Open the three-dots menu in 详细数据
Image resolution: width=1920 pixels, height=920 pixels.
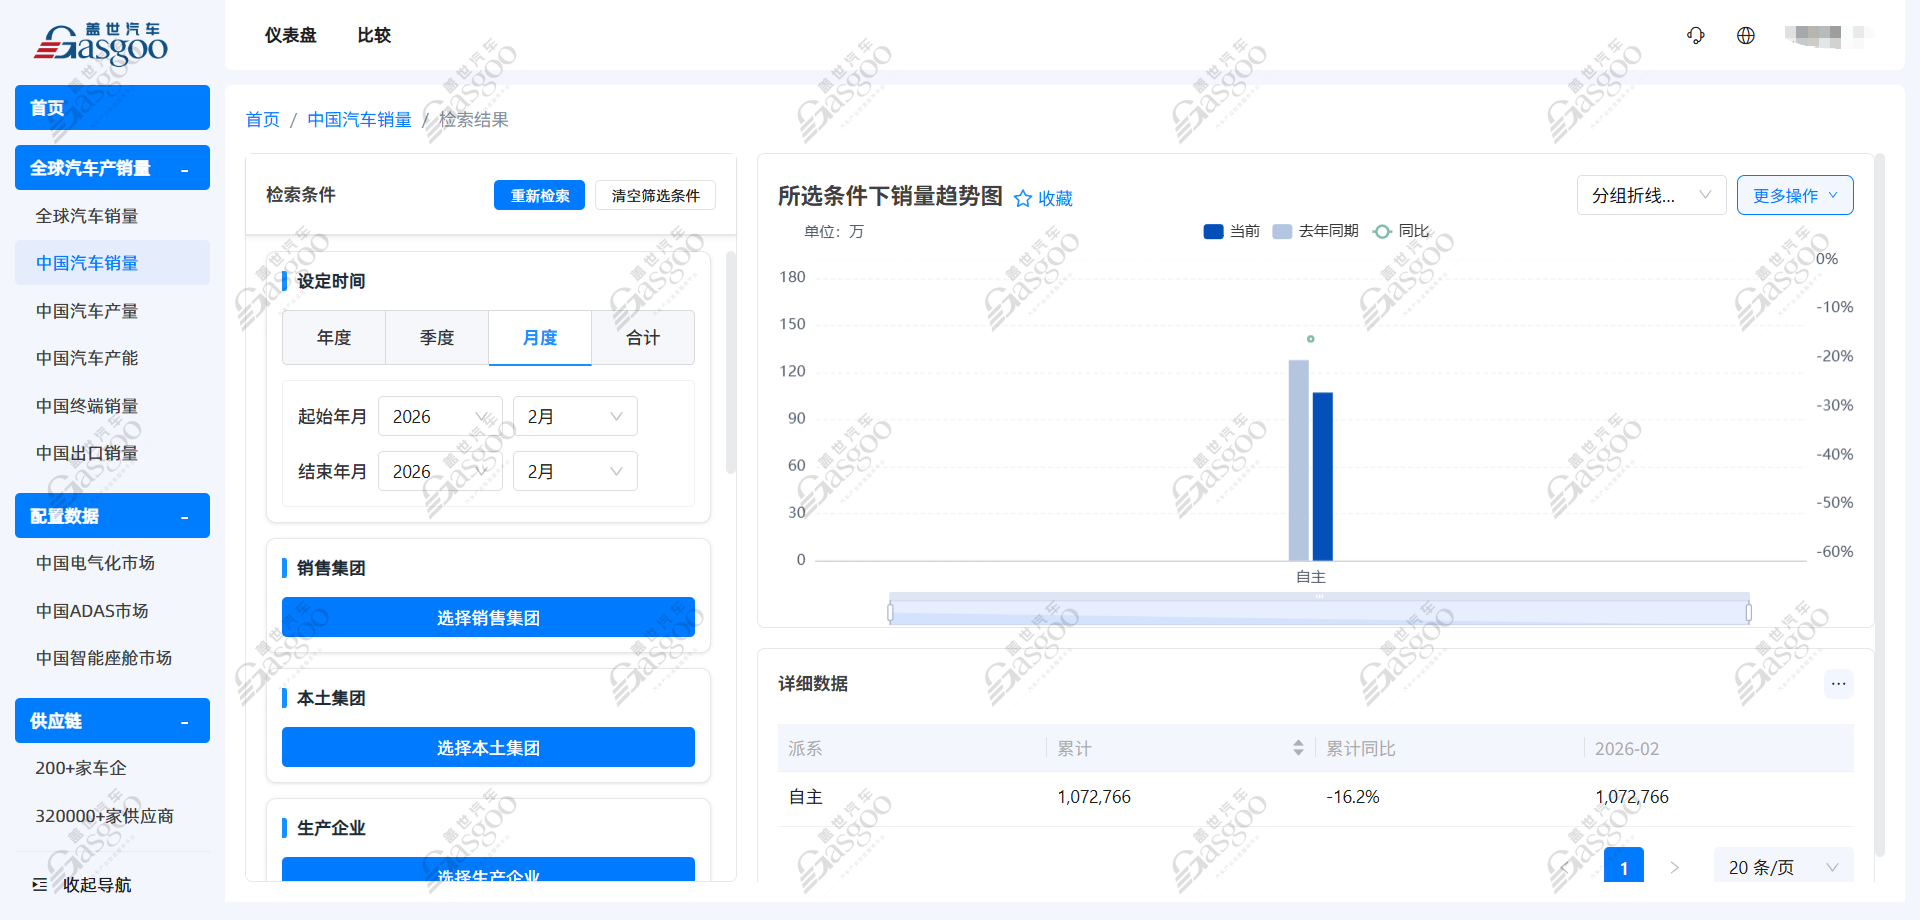(1838, 684)
